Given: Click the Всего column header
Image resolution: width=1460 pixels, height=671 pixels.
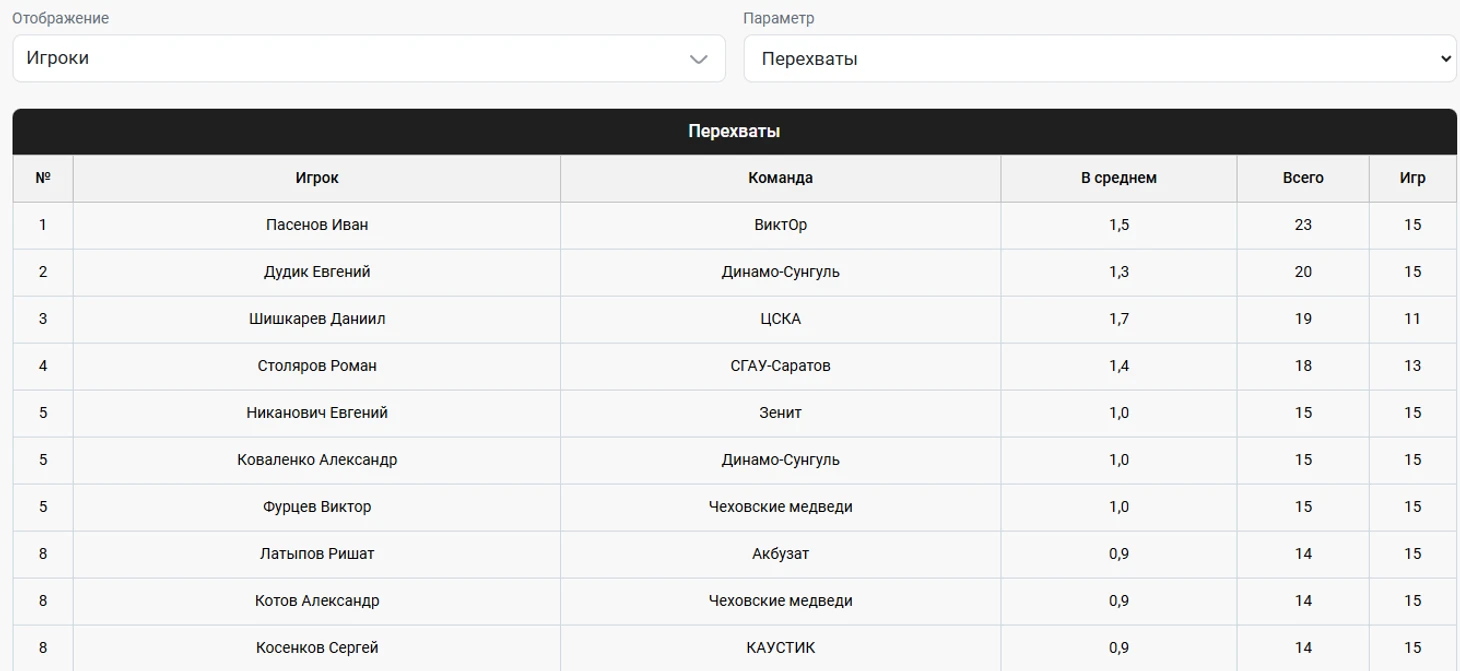Looking at the screenshot, I should click(x=1303, y=178).
